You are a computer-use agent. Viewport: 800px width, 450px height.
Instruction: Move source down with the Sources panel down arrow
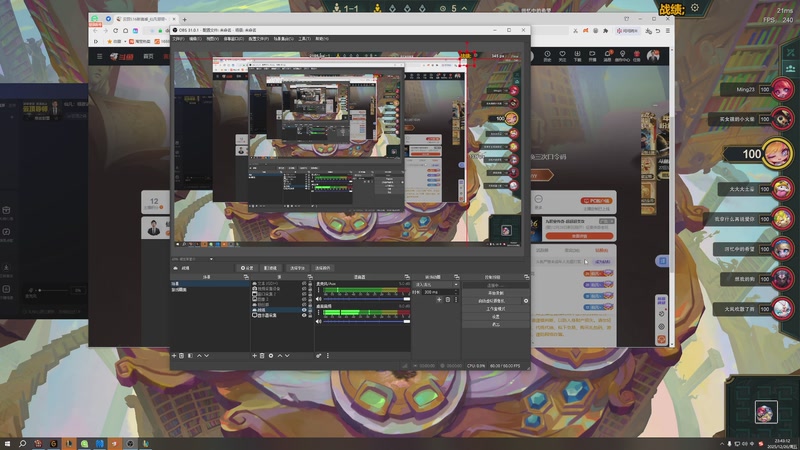(287, 356)
